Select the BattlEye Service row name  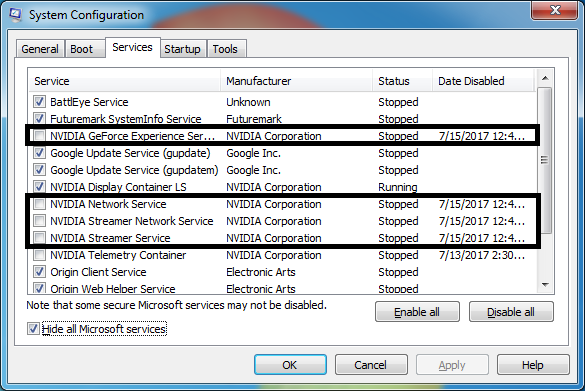pyautogui.click(x=89, y=102)
